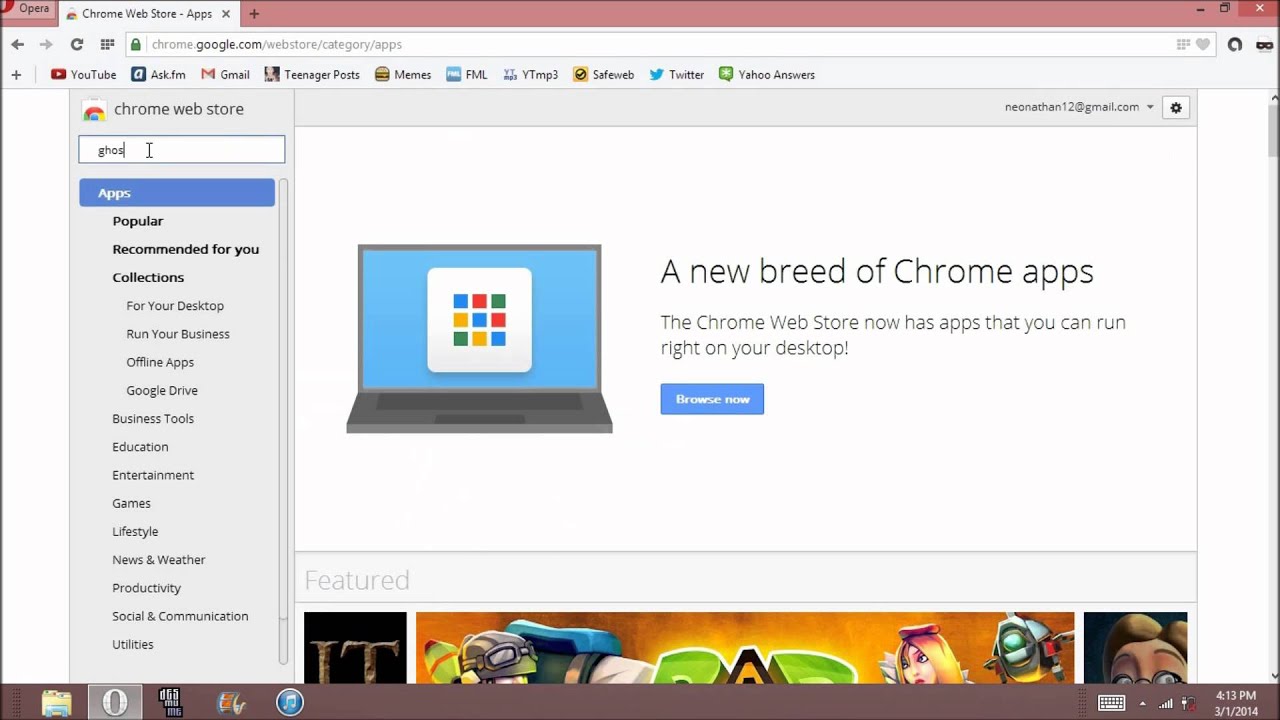
Task: Click the laptop apps illustration
Action: [479, 338]
